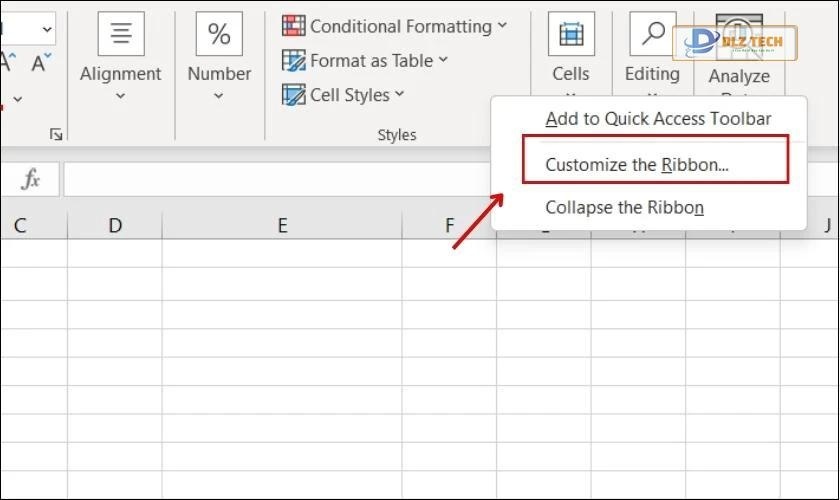The image size is (840, 500).
Task: Choose Collapse the Ribbon option
Action: click(x=624, y=208)
